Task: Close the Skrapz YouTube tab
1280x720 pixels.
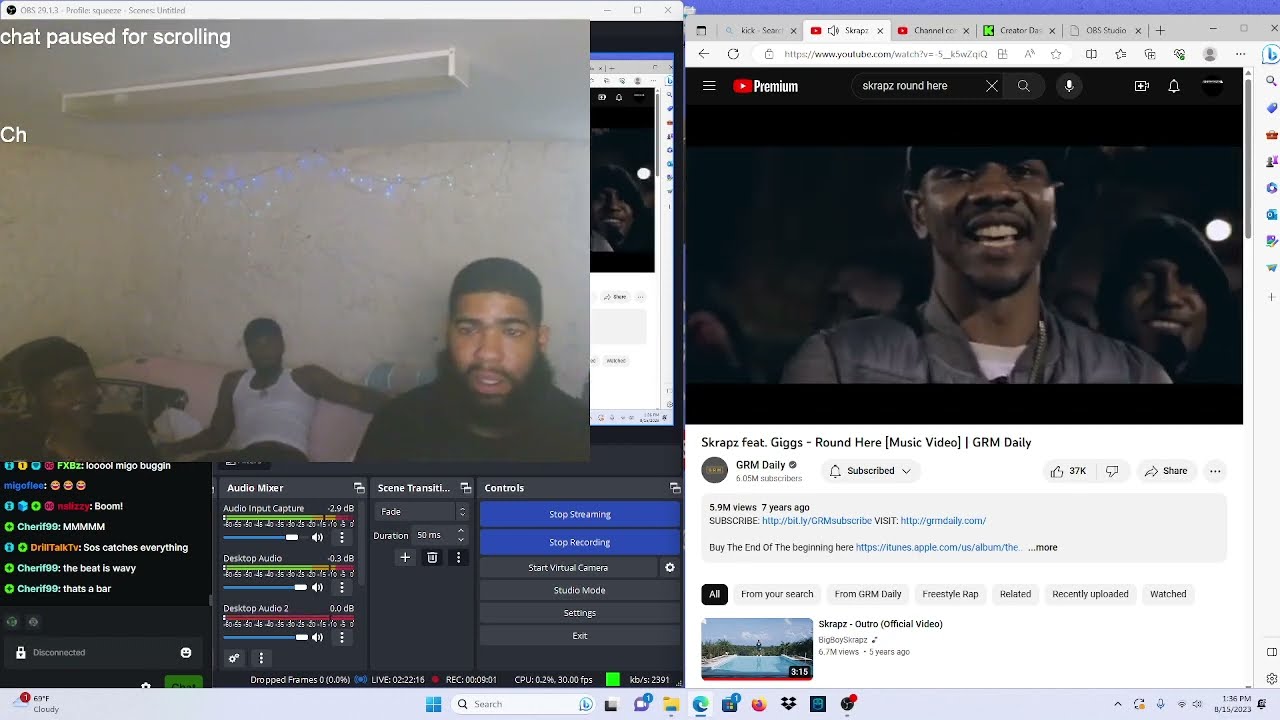Action: pyautogui.click(x=880, y=31)
